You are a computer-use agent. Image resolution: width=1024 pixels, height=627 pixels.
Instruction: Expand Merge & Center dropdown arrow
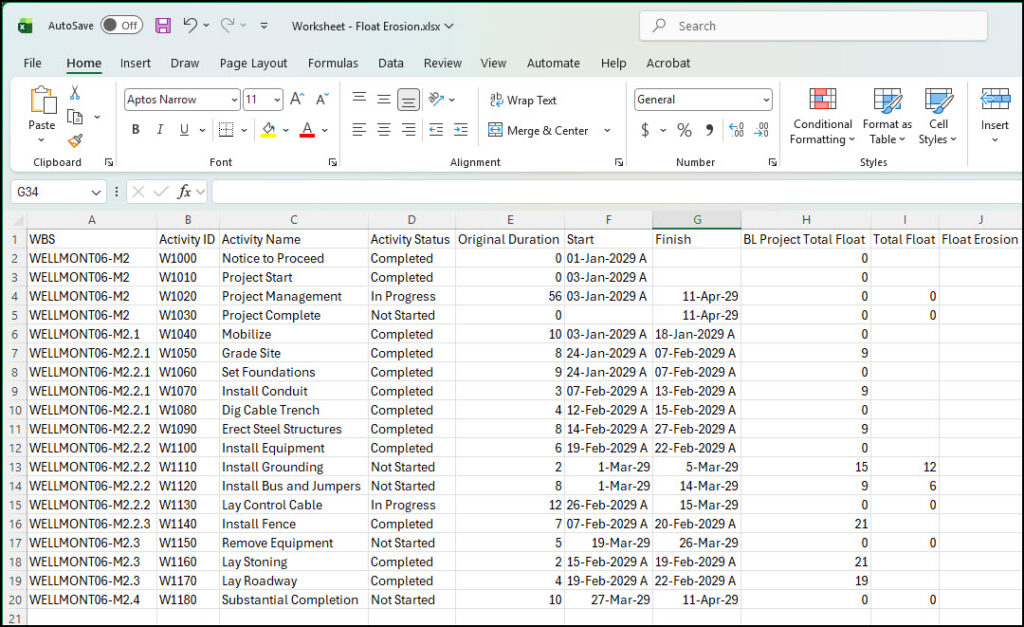[607, 130]
